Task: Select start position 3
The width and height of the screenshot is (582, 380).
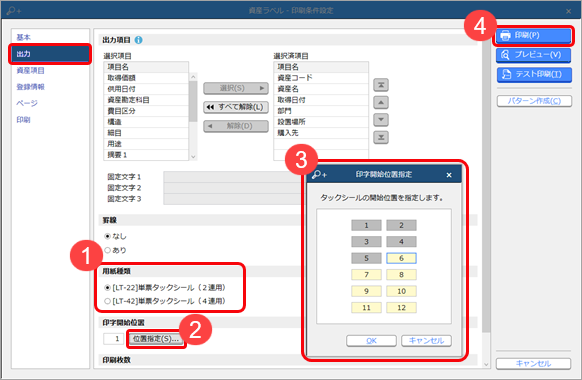Action: click(366, 242)
